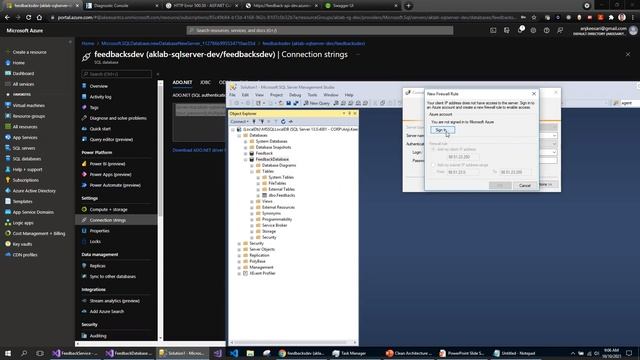
Task: Click the subnet 'From' IP address field
Action: (x=463, y=172)
